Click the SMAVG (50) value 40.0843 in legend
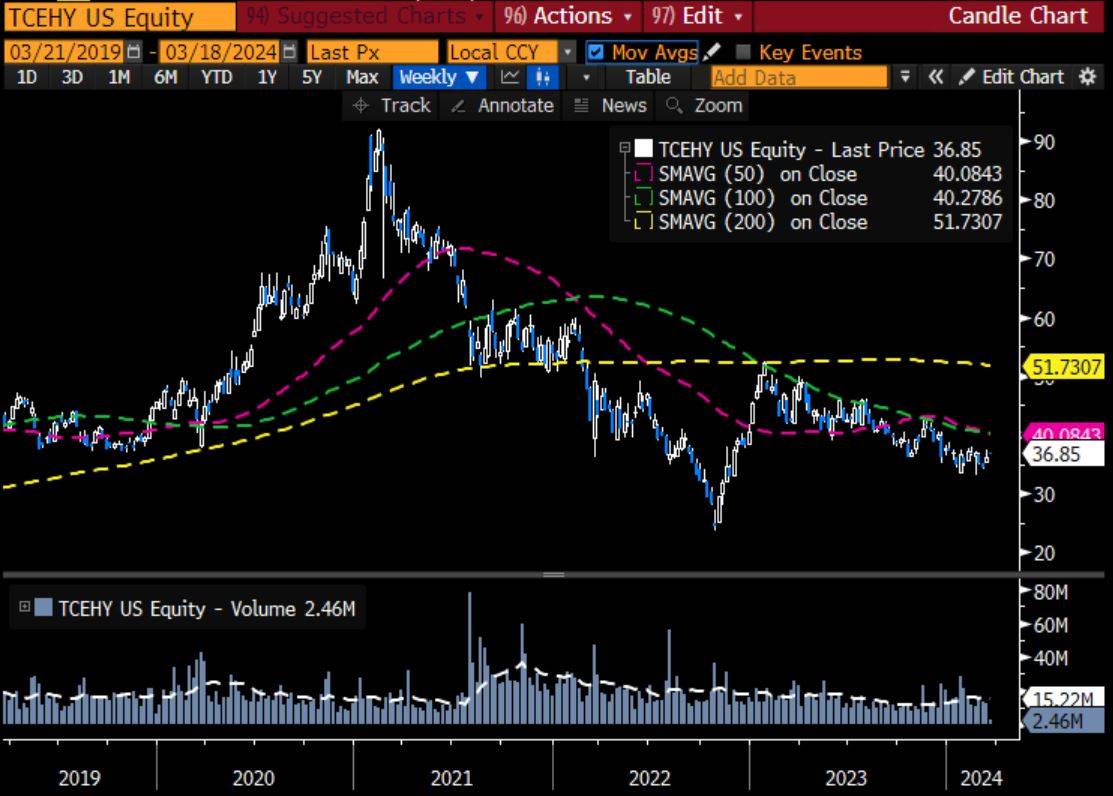This screenshot has width=1113, height=796. pyautogui.click(x=967, y=174)
